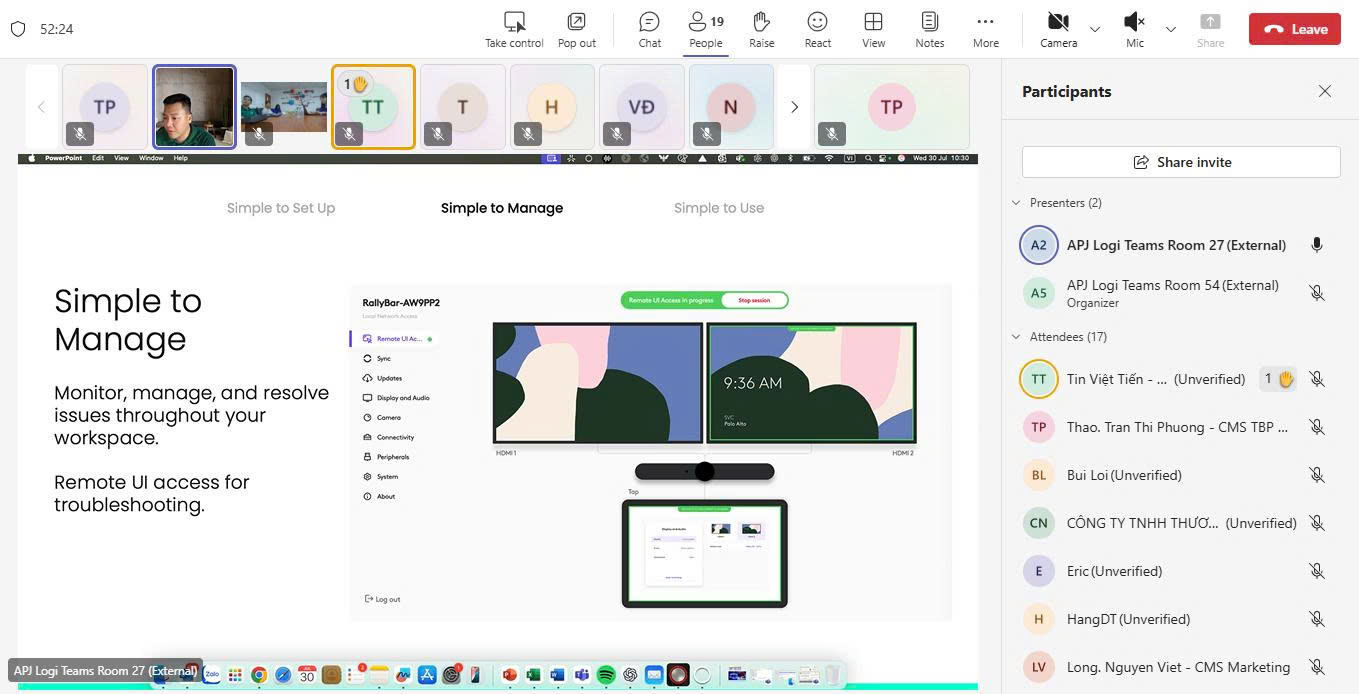Click the Share invite button

pyautogui.click(x=1181, y=162)
